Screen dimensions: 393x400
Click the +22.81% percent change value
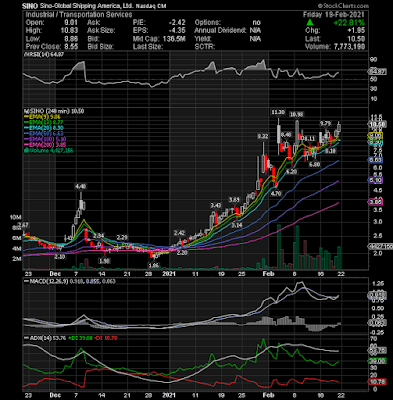coord(349,23)
